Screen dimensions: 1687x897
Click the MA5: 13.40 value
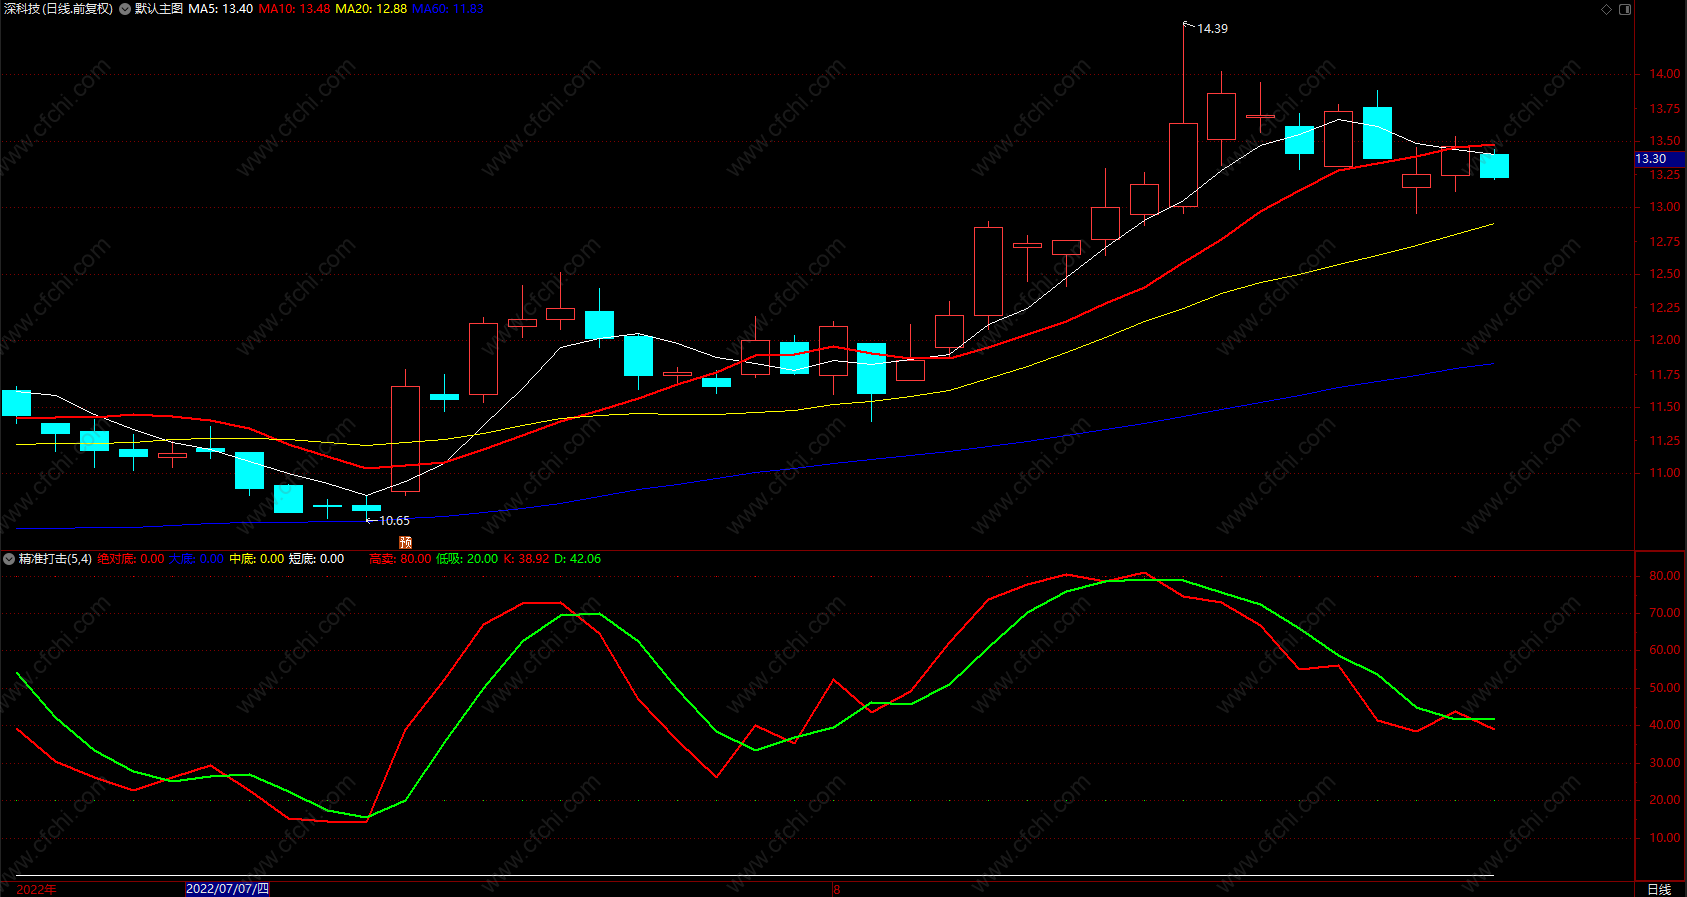click(221, 9)
